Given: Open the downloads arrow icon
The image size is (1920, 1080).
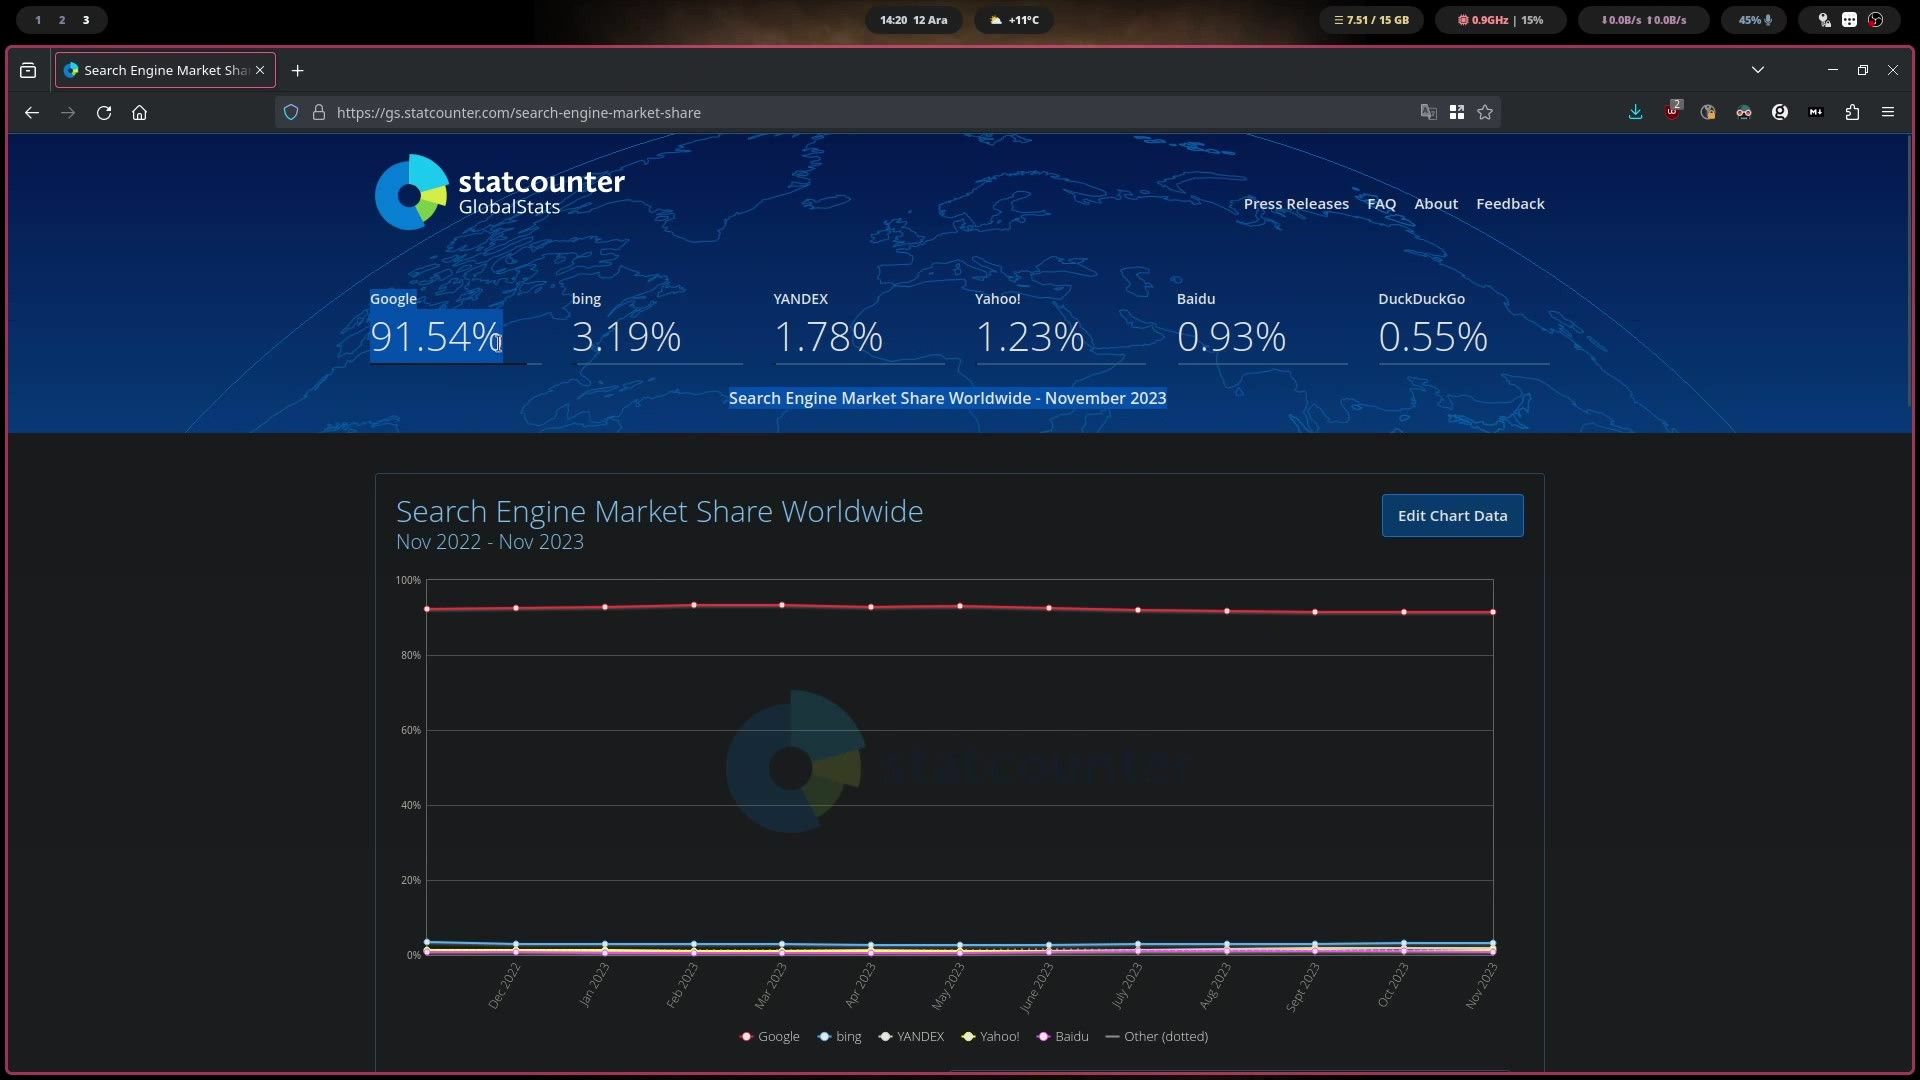Looking at the screenshot, I should (x=1636, y=113).
